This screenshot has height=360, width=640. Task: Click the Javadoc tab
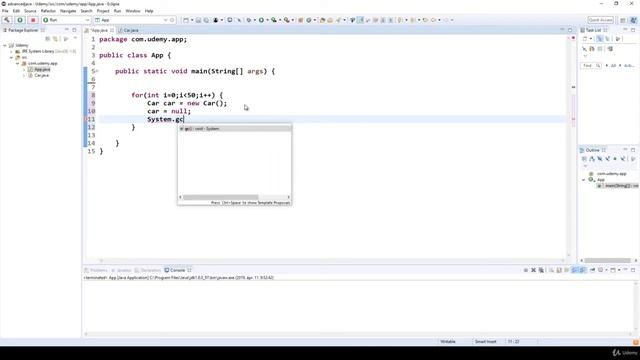coord(121,270)
